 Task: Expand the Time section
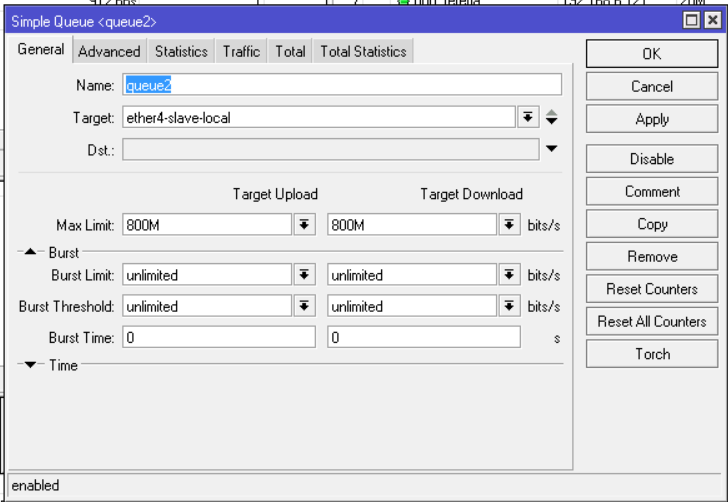click(30, 365)
